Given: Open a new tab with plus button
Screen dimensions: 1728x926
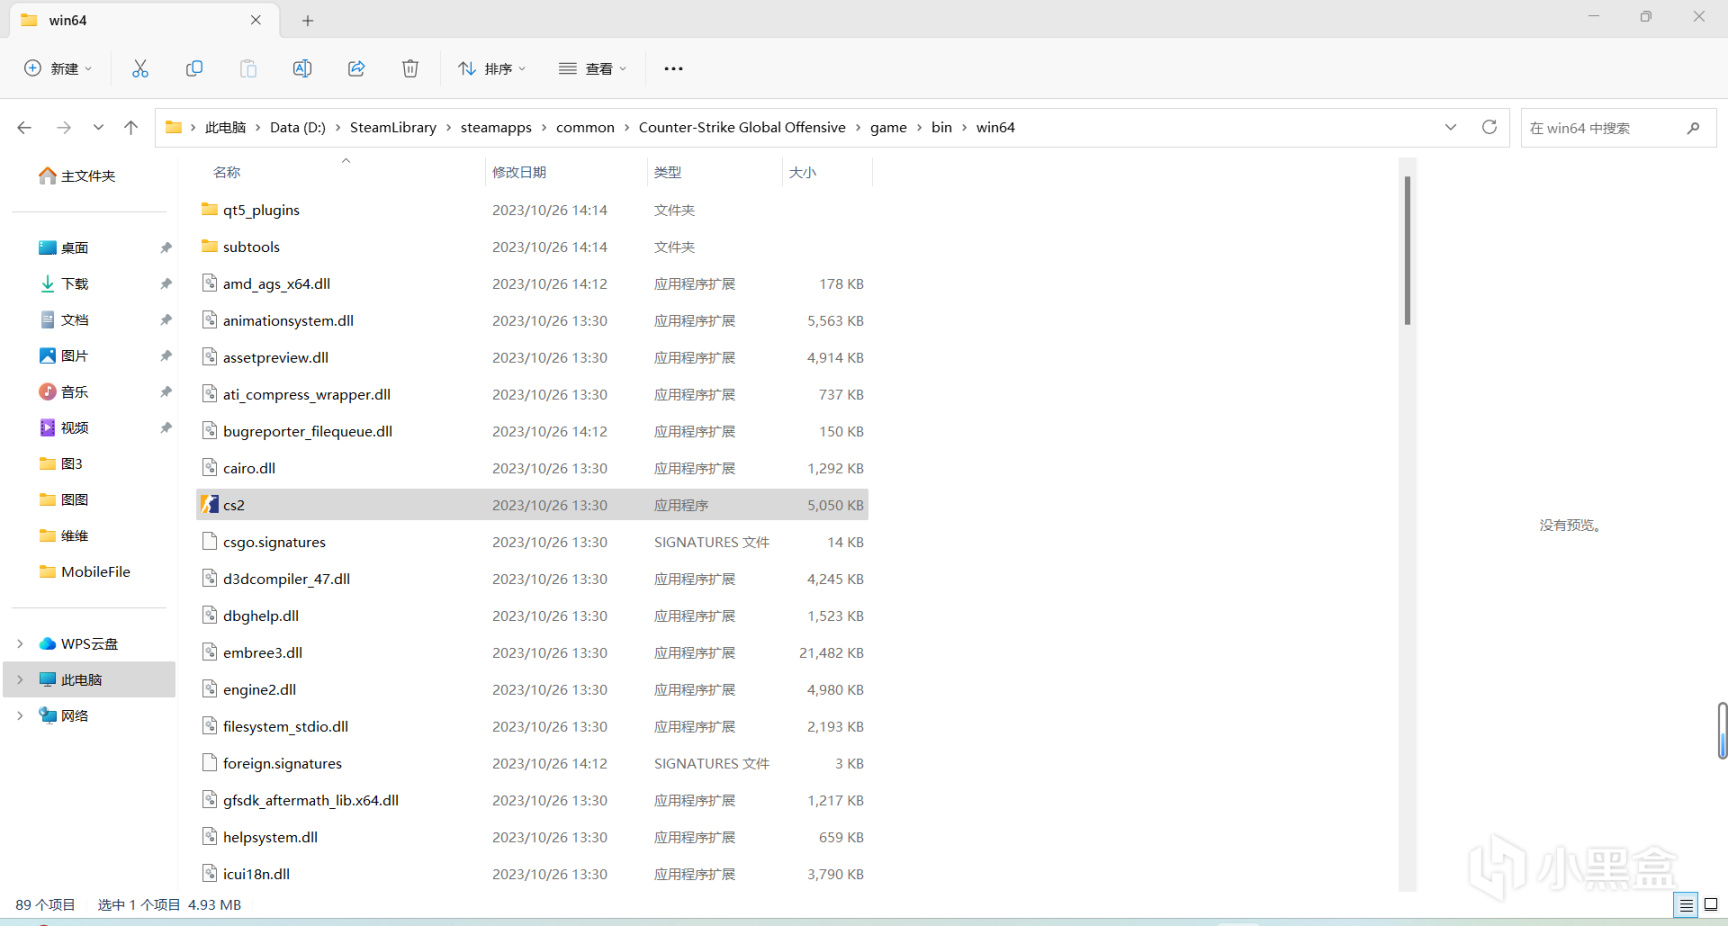Looking at the screenshot, I should 308,20.
